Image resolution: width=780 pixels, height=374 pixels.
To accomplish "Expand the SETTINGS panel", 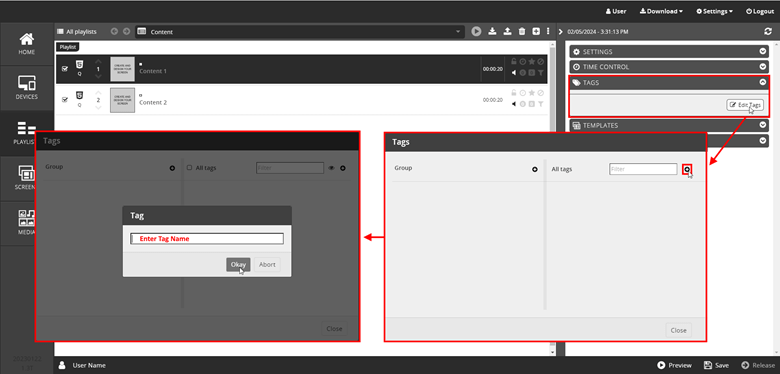I will (669, 52).
